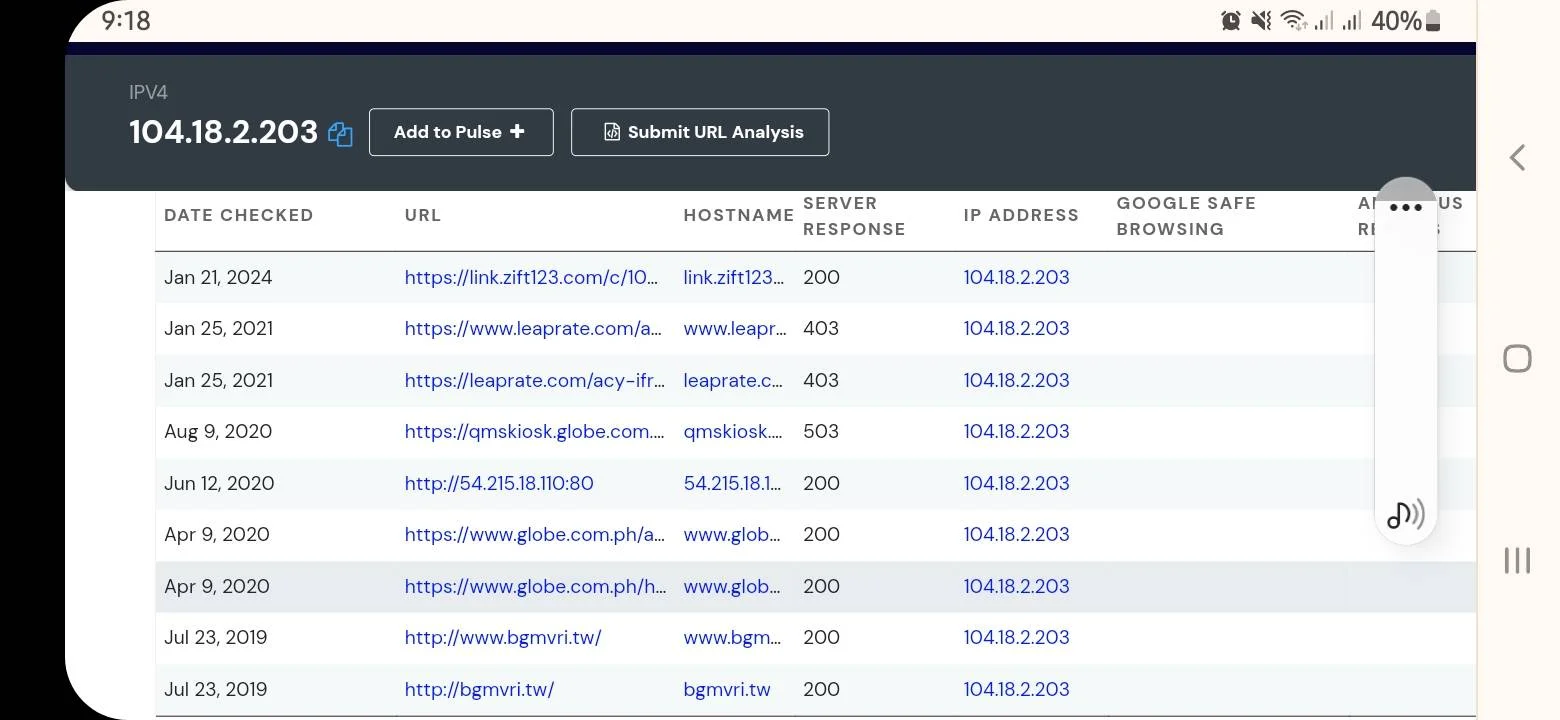The width and height of the screenshot is (1560, 720).
Task: Open https://www.leaprate.com URL link
Action: click(533, 328)
